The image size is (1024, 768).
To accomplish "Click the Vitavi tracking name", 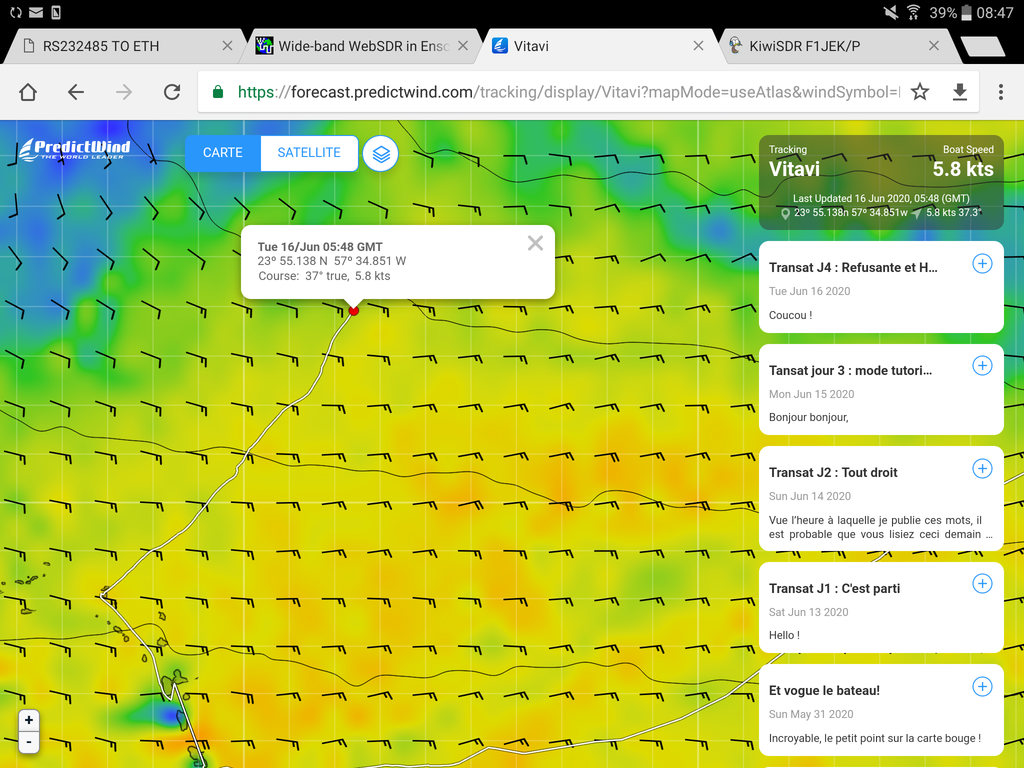I will 794,170.
